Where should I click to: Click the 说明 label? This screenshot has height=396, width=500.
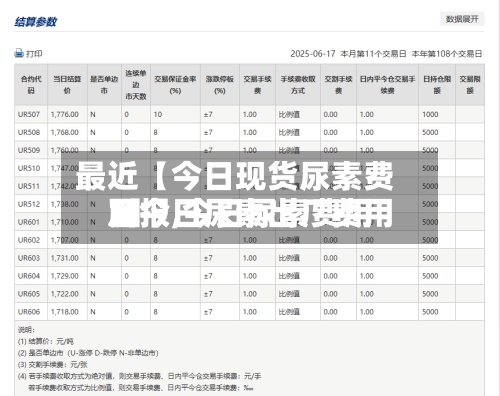tap(26, 330)
